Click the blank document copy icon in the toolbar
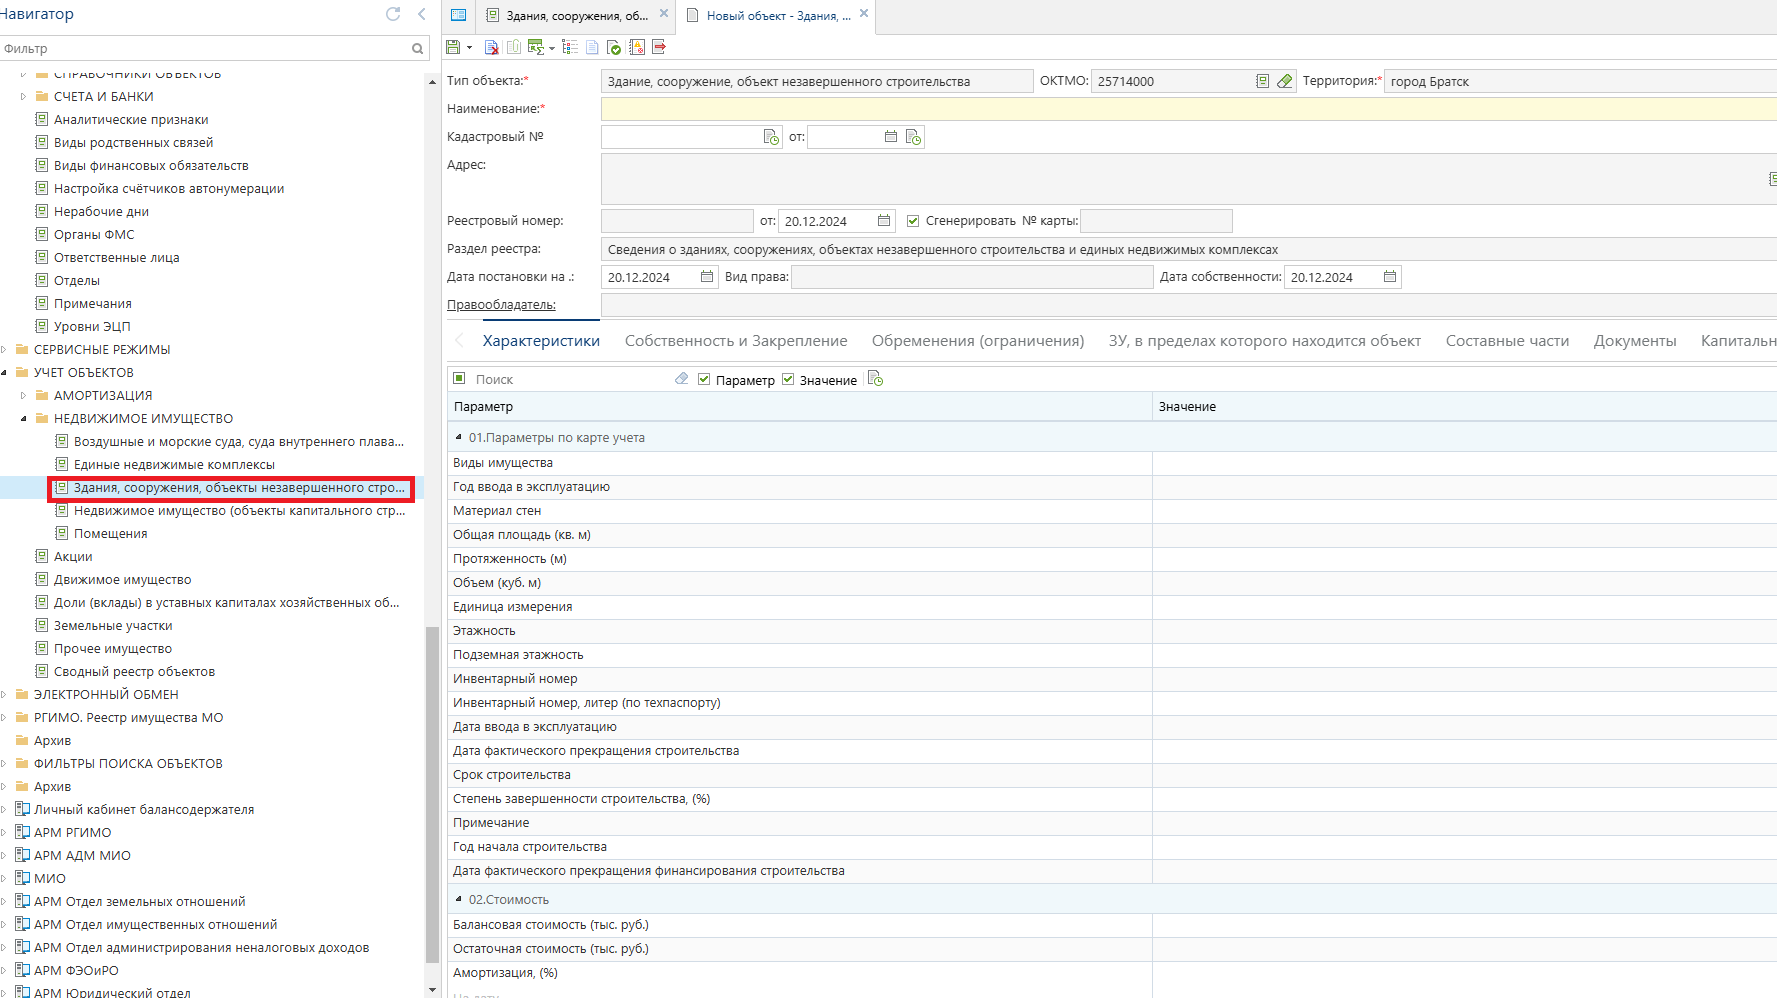The image size is (1777, 998). coord(592,47)
